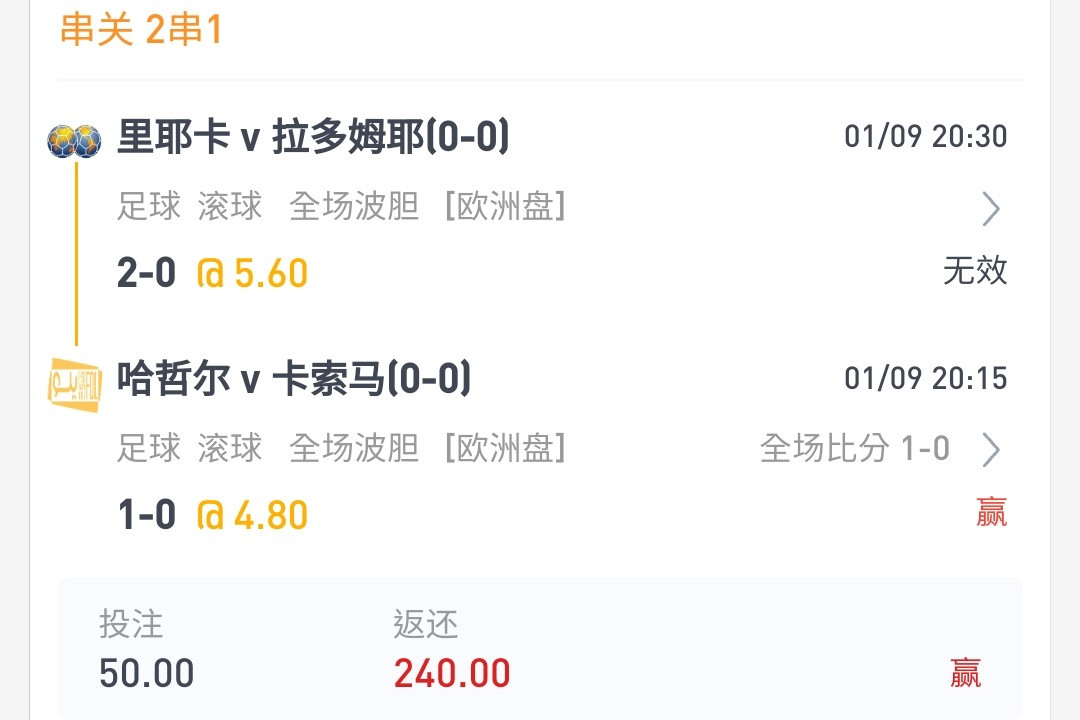Viewport: 1080px width, 720px height.
Task: Click the 1-0 score selection
Action: (147, 515)
